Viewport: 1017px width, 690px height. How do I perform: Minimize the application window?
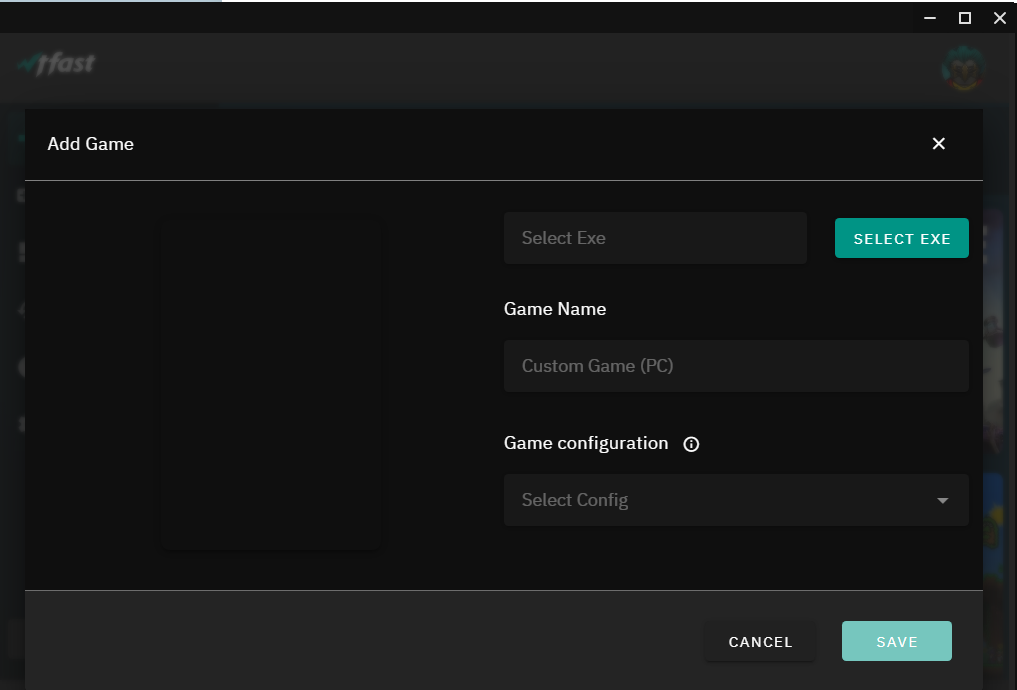coord(930,17)
